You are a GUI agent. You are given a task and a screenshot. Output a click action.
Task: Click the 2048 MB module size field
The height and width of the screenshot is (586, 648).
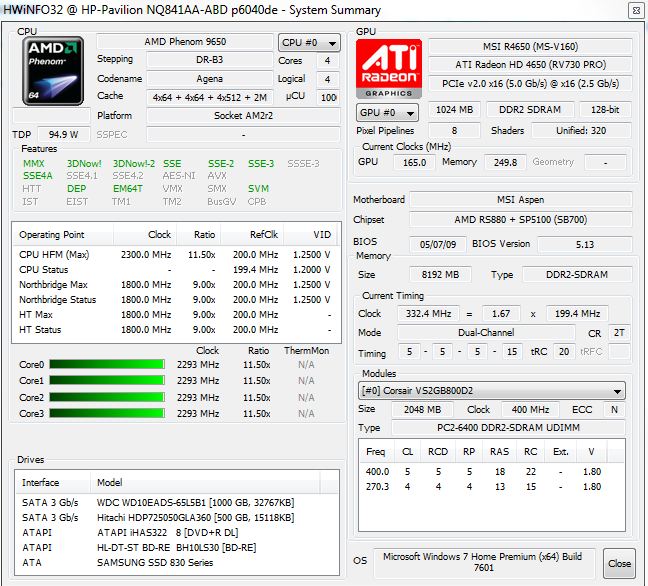point(422,410)
